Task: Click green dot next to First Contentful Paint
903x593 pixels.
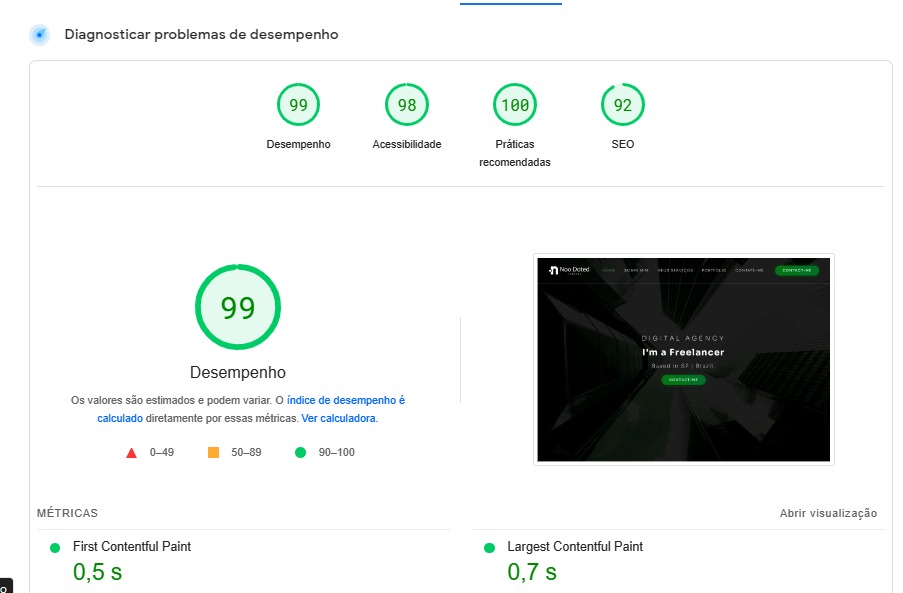Action: [x=55, y=548]
